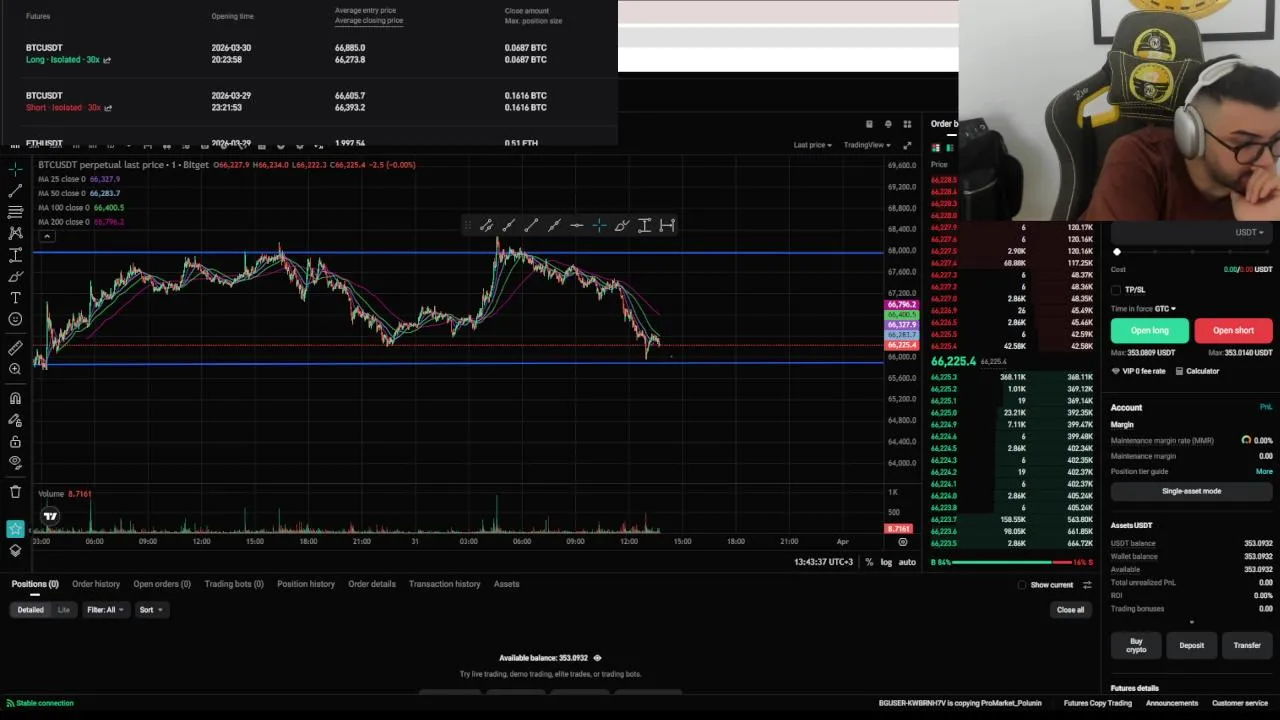
Task: Toggle stay in drawing mode
Action: click(15, 420)
